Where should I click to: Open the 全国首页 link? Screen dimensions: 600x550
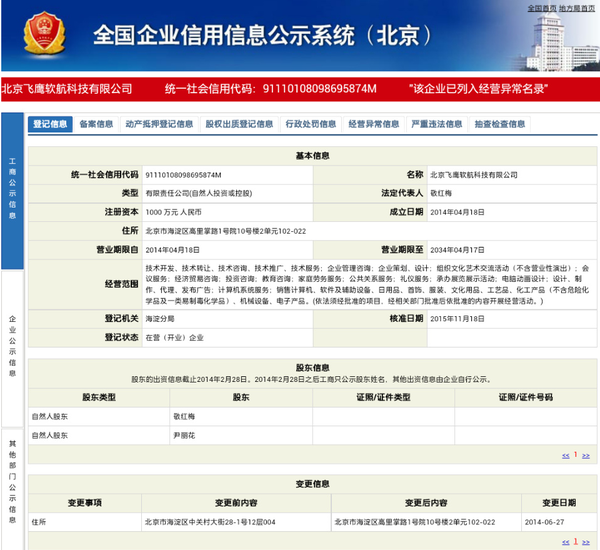tap(541, 7)
